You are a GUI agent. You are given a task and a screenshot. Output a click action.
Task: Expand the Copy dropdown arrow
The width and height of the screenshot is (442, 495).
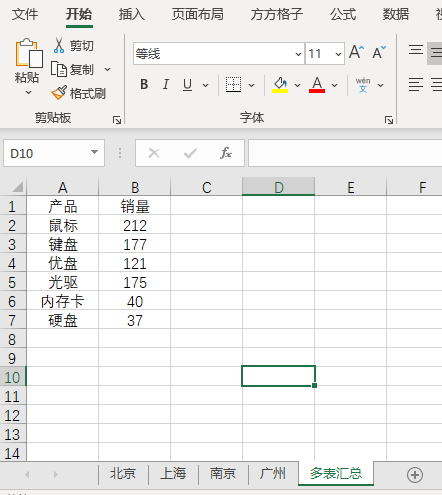pos(107,69)
